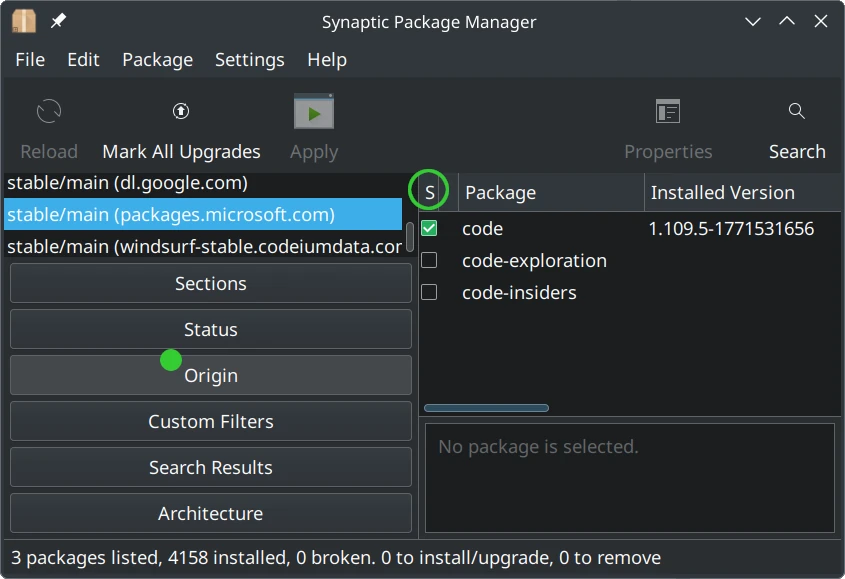Sort by the Package column header
Viewport: 845px width, 579px height.
(550, 193)
